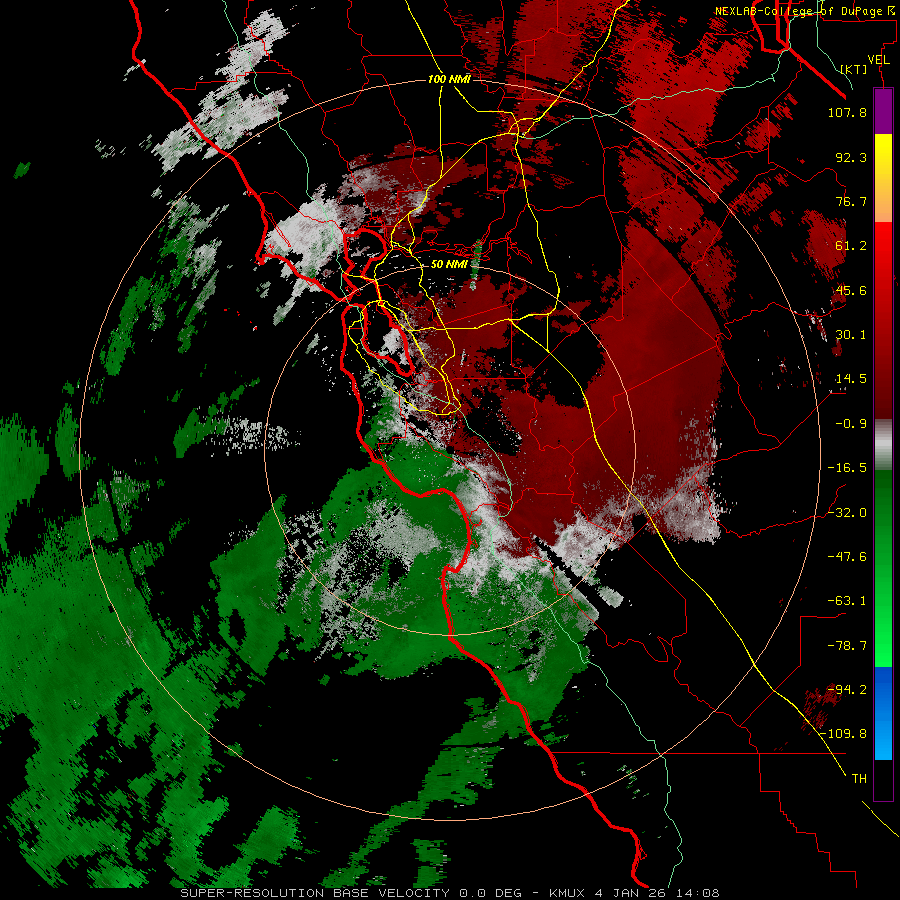Click the -94.2 scale value
The height and width of the screenshot is (900, 900).
[847, 689]
